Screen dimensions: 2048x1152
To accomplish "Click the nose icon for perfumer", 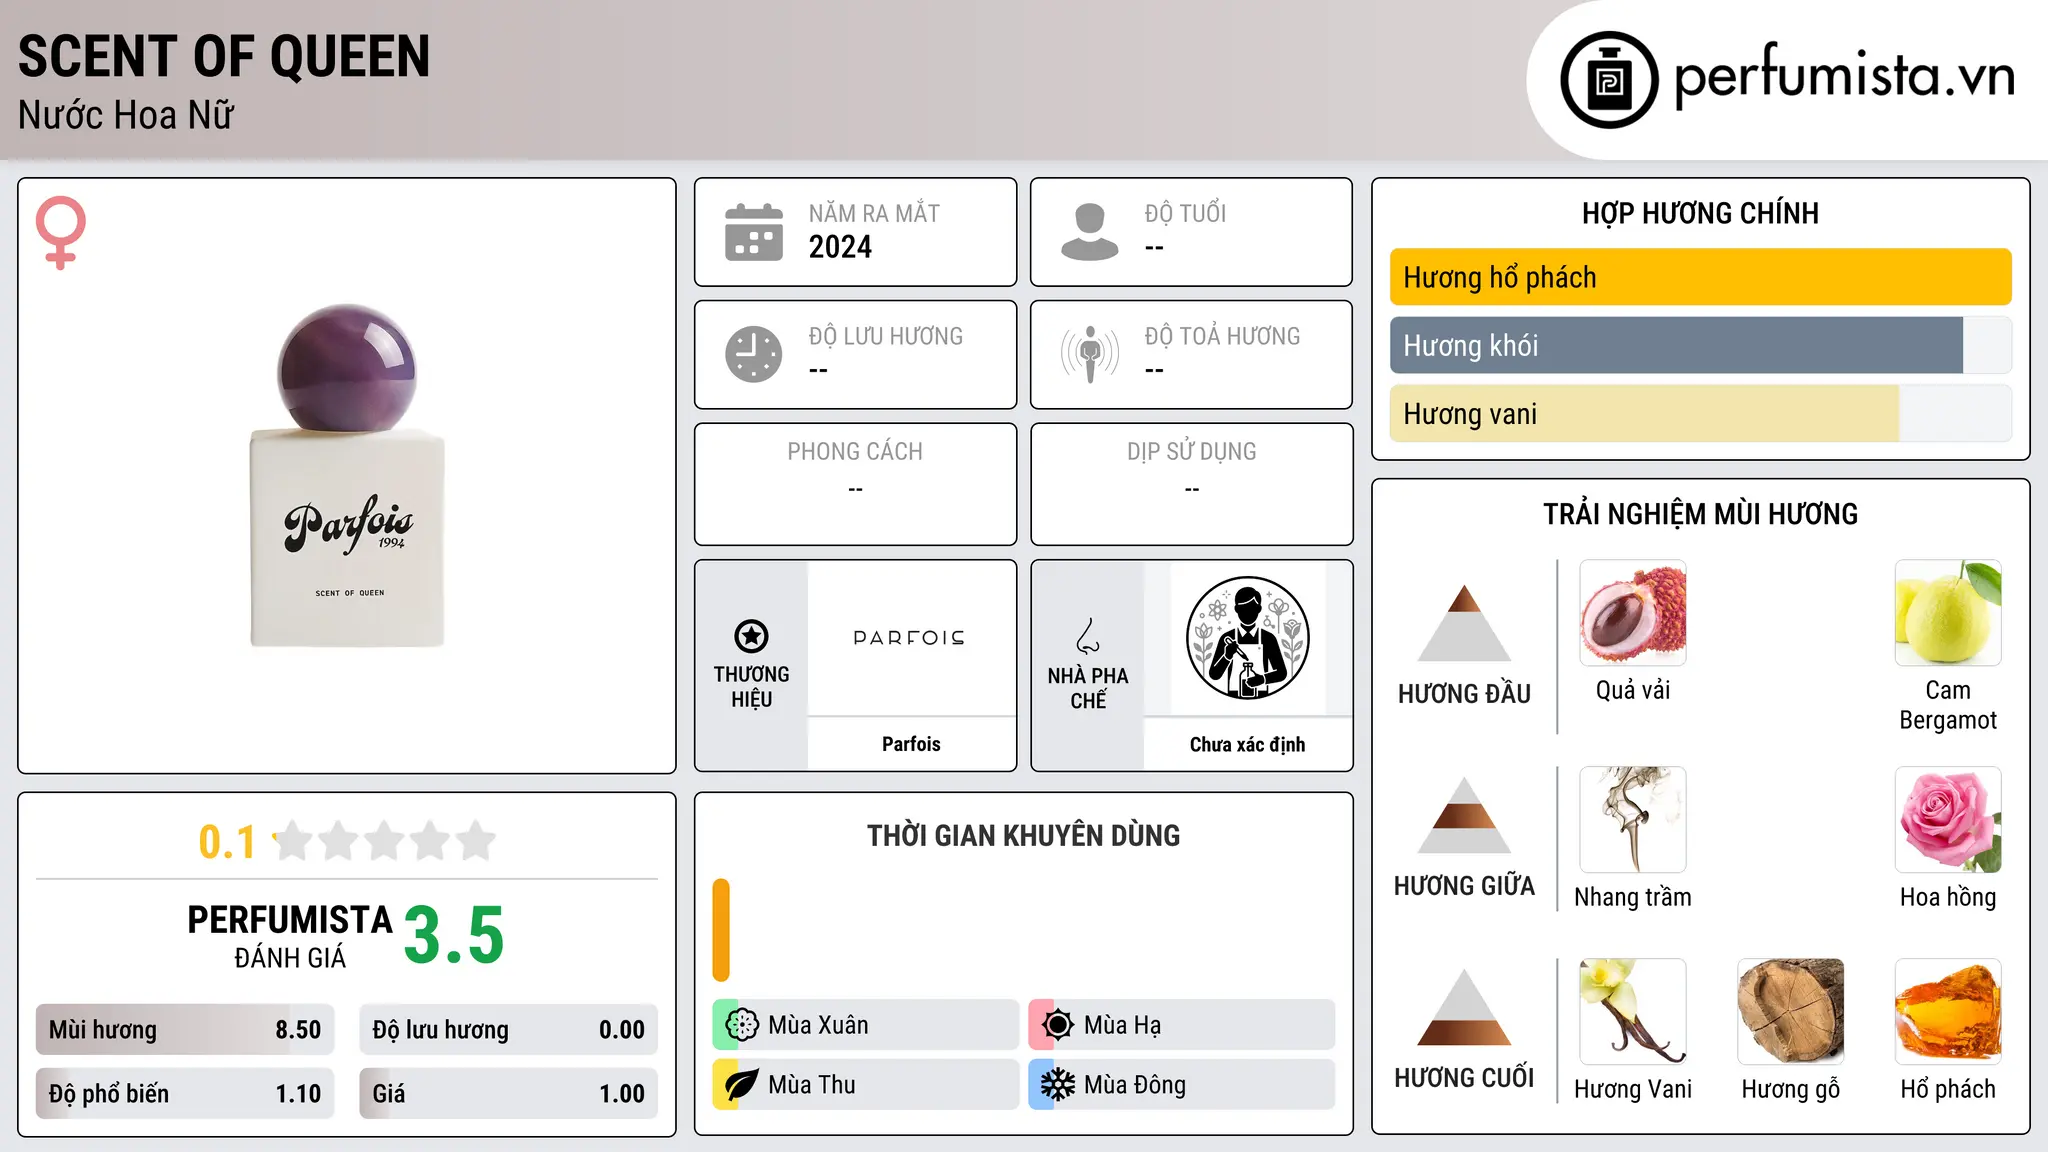I will (1088, 636).
